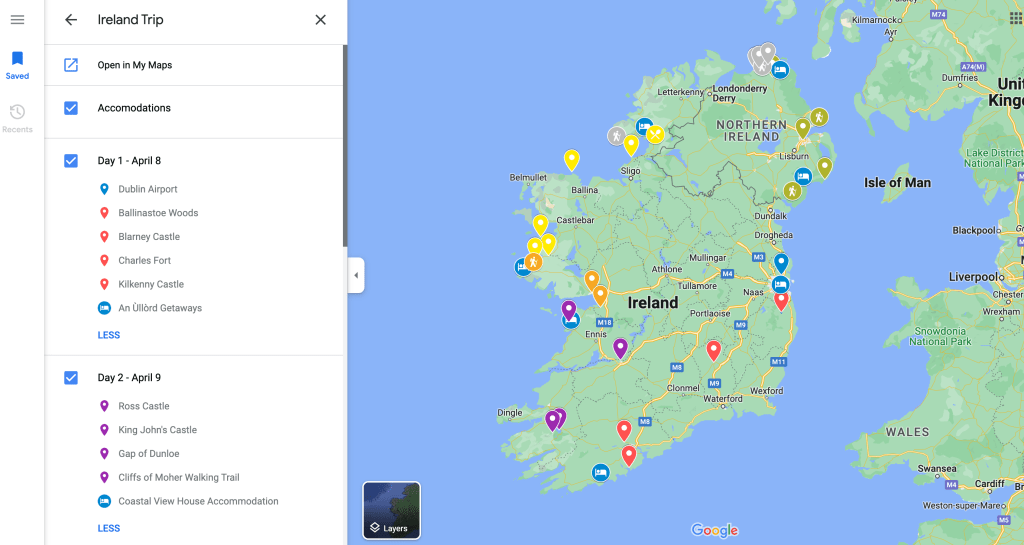
Task: Uncheck the Accomodations layer checkbox
Action: tap(71, 108)
